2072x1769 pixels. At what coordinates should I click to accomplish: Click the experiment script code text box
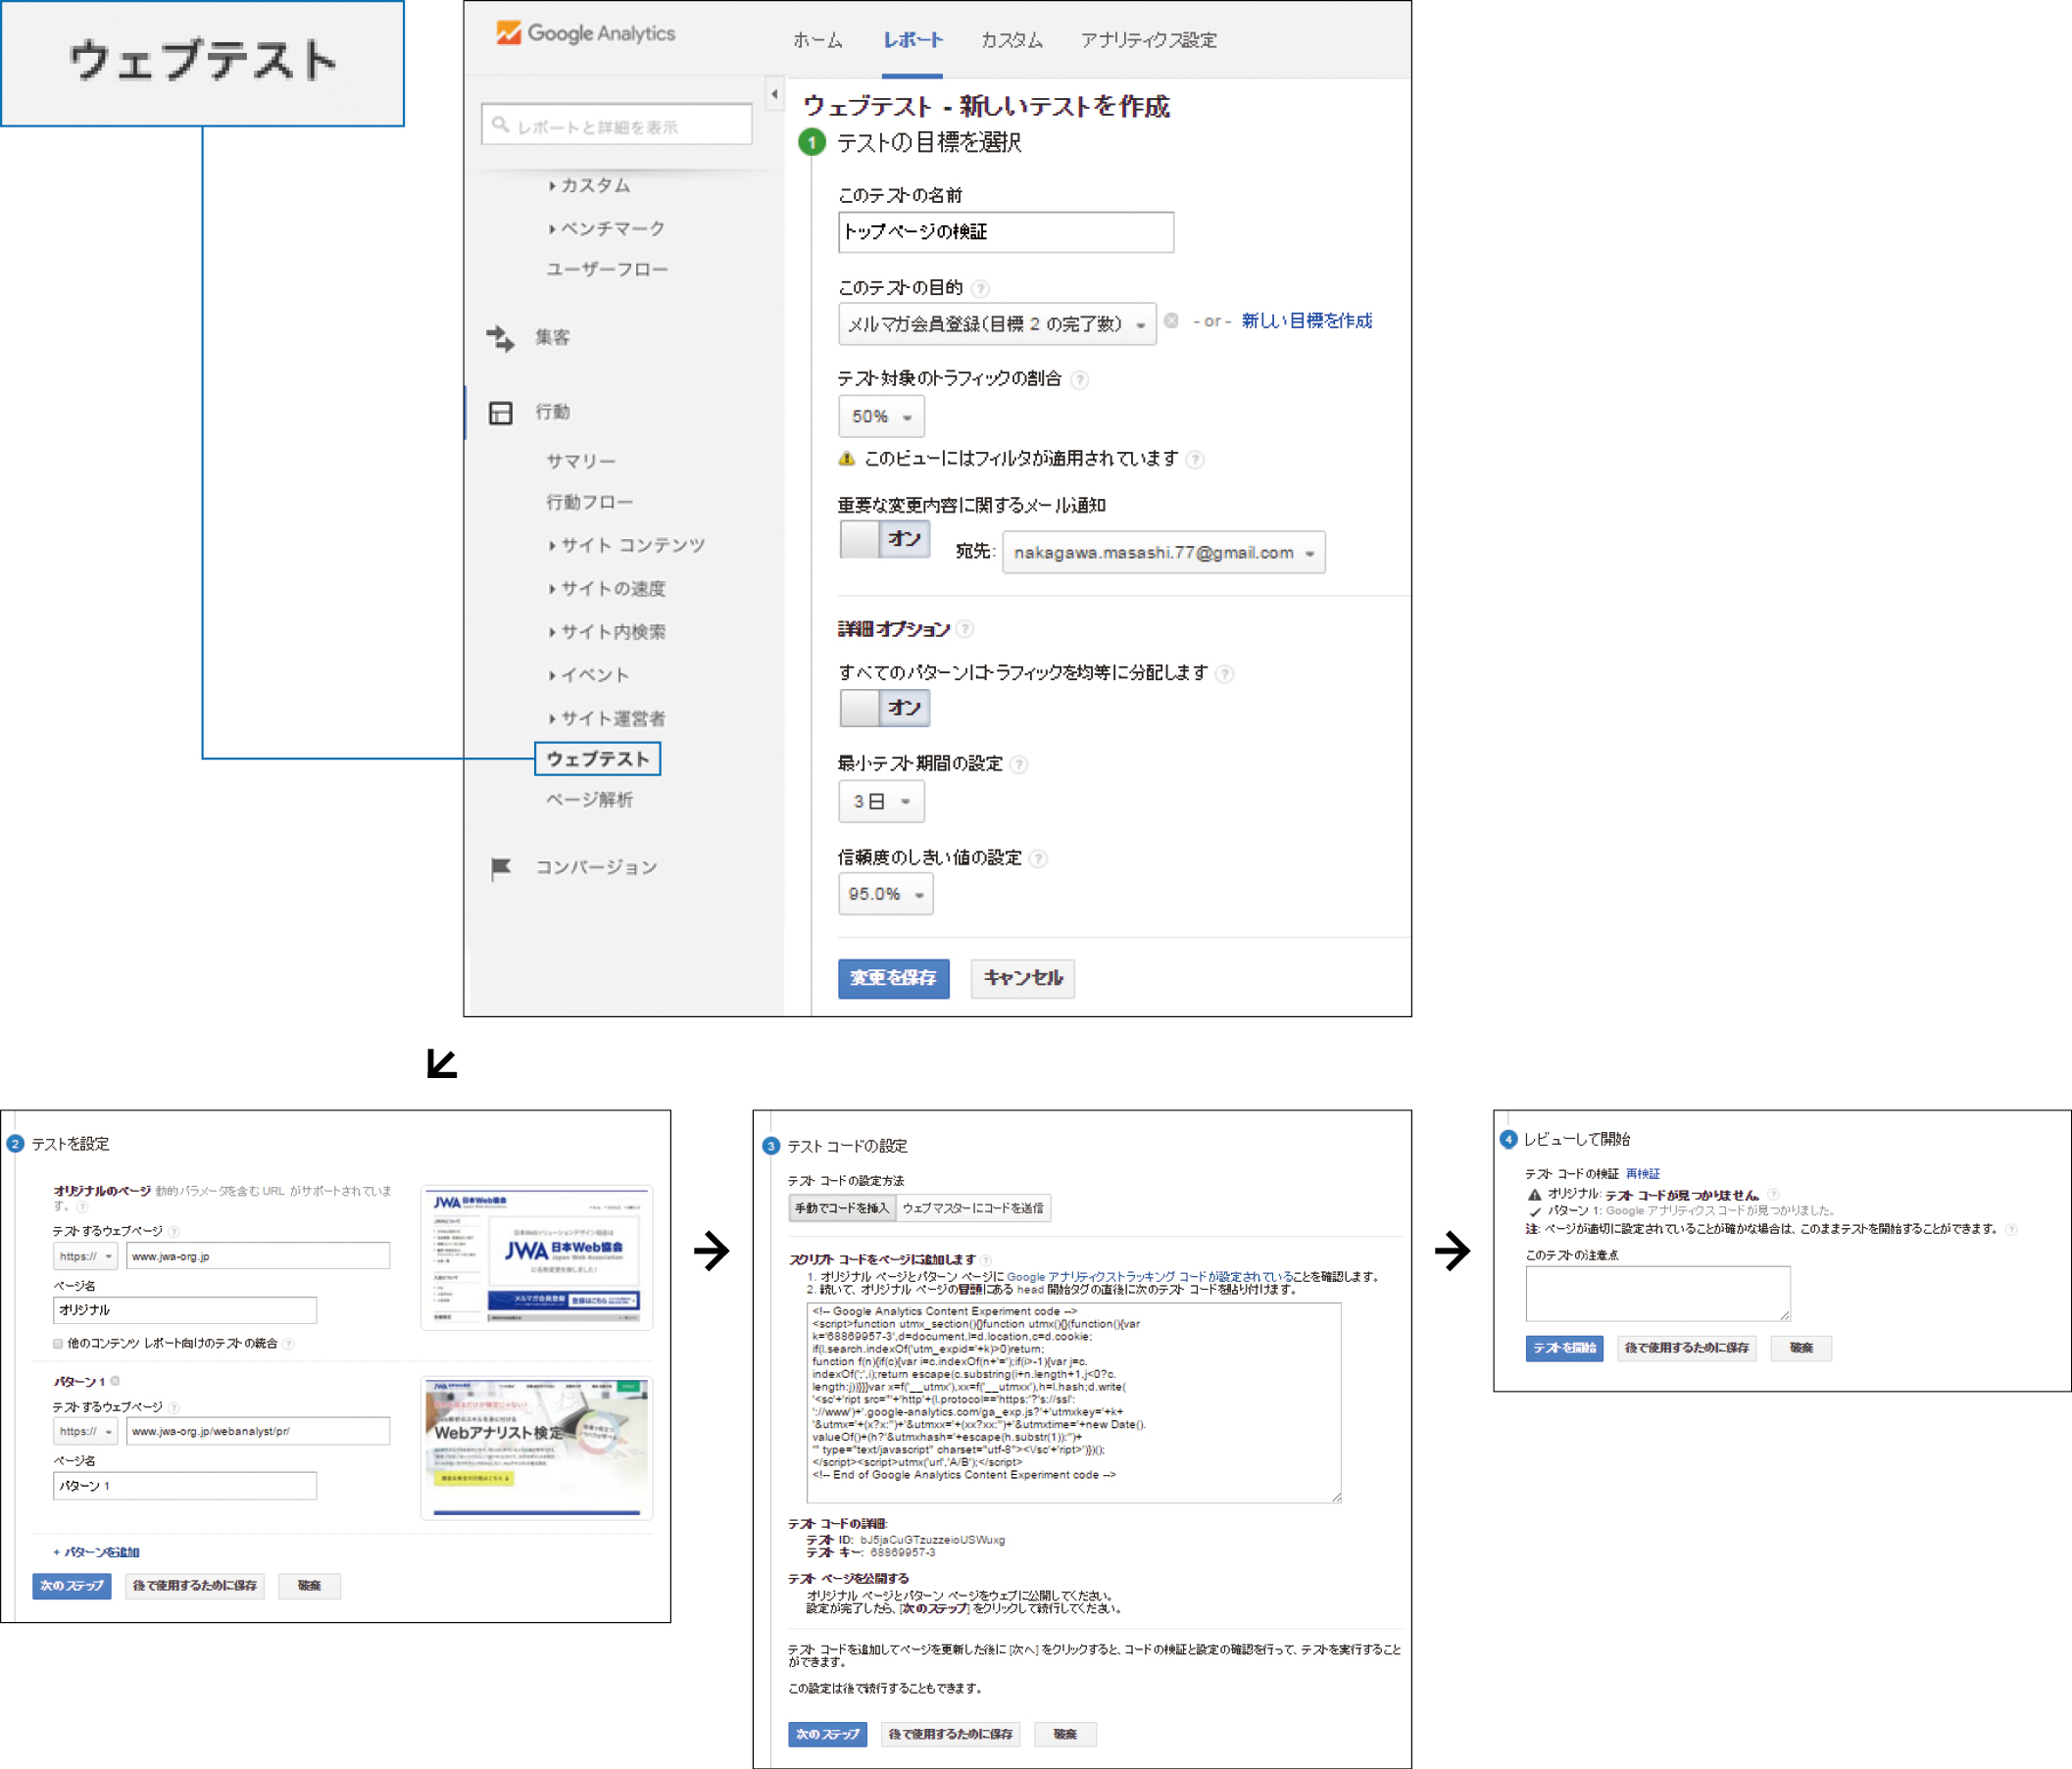coord(1073,1402)
